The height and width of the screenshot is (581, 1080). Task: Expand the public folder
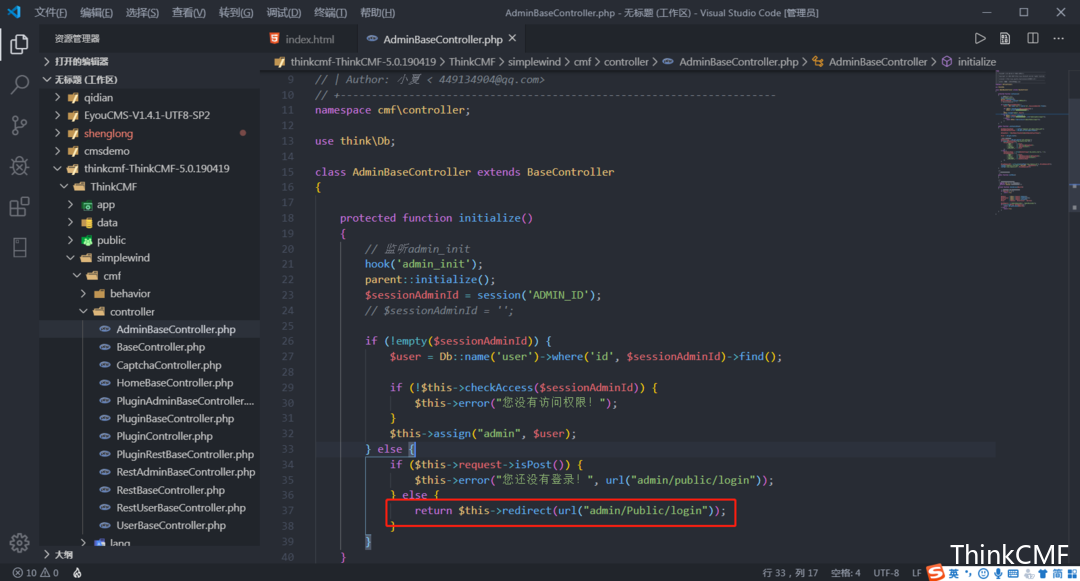150,240
